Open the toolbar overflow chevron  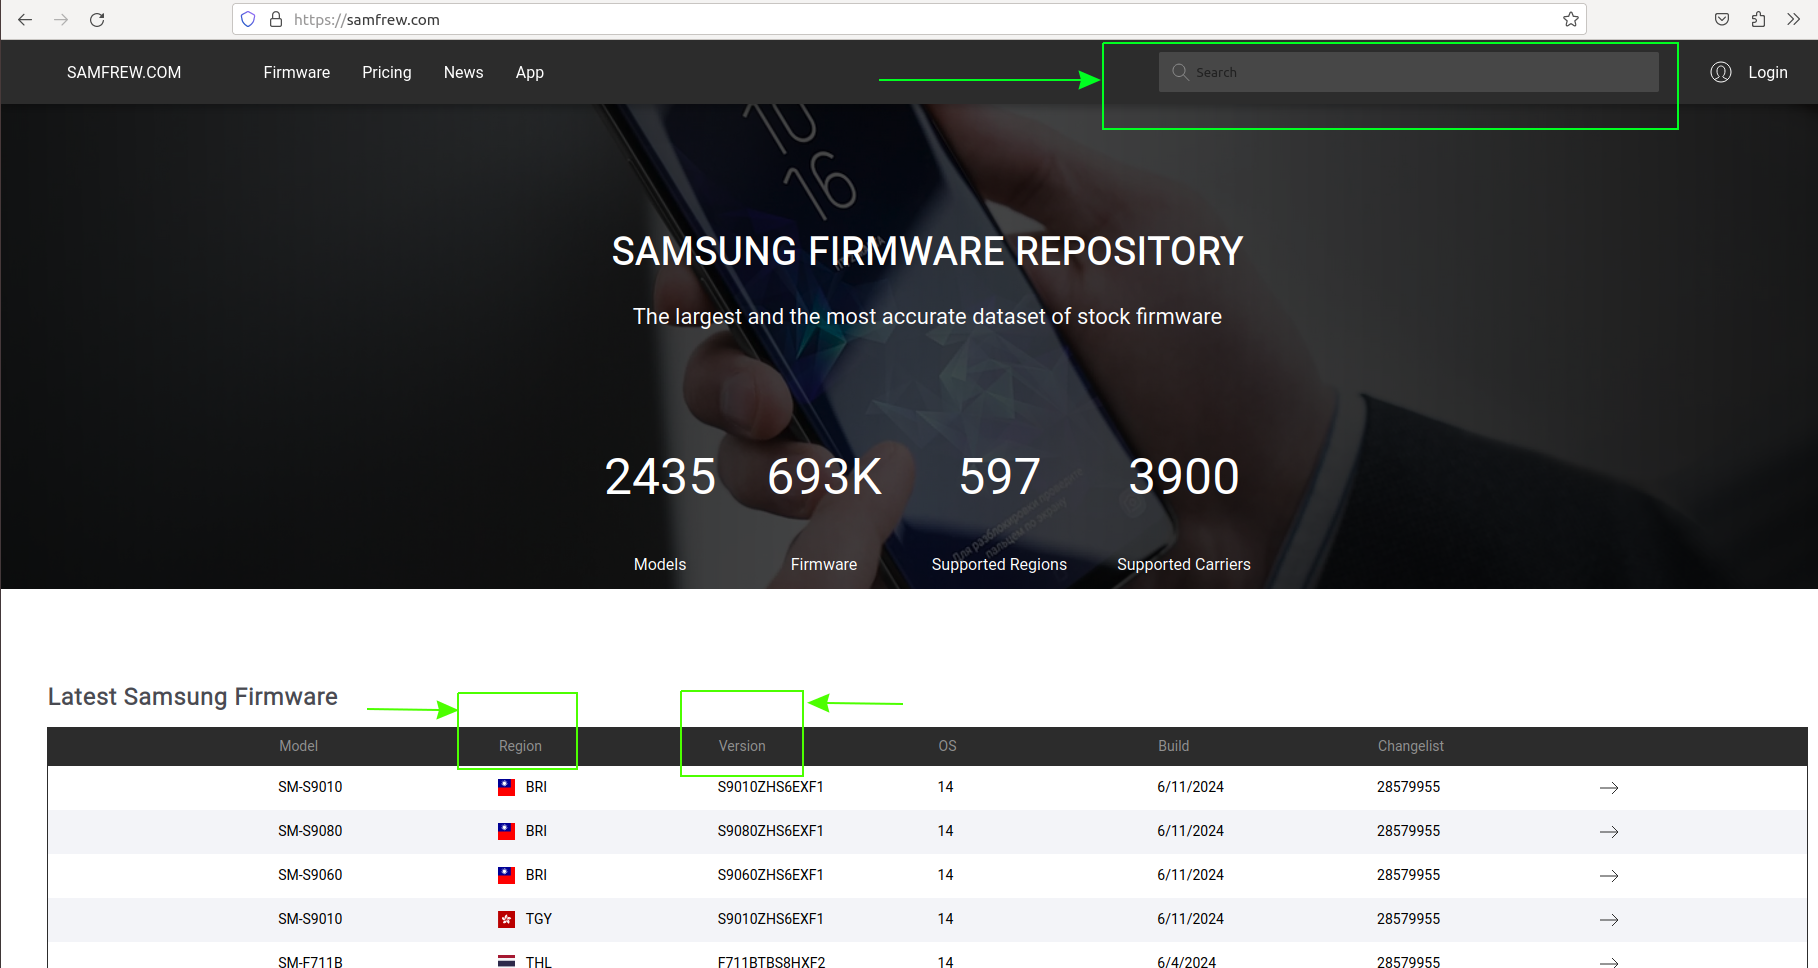[x=1794, y=19]
